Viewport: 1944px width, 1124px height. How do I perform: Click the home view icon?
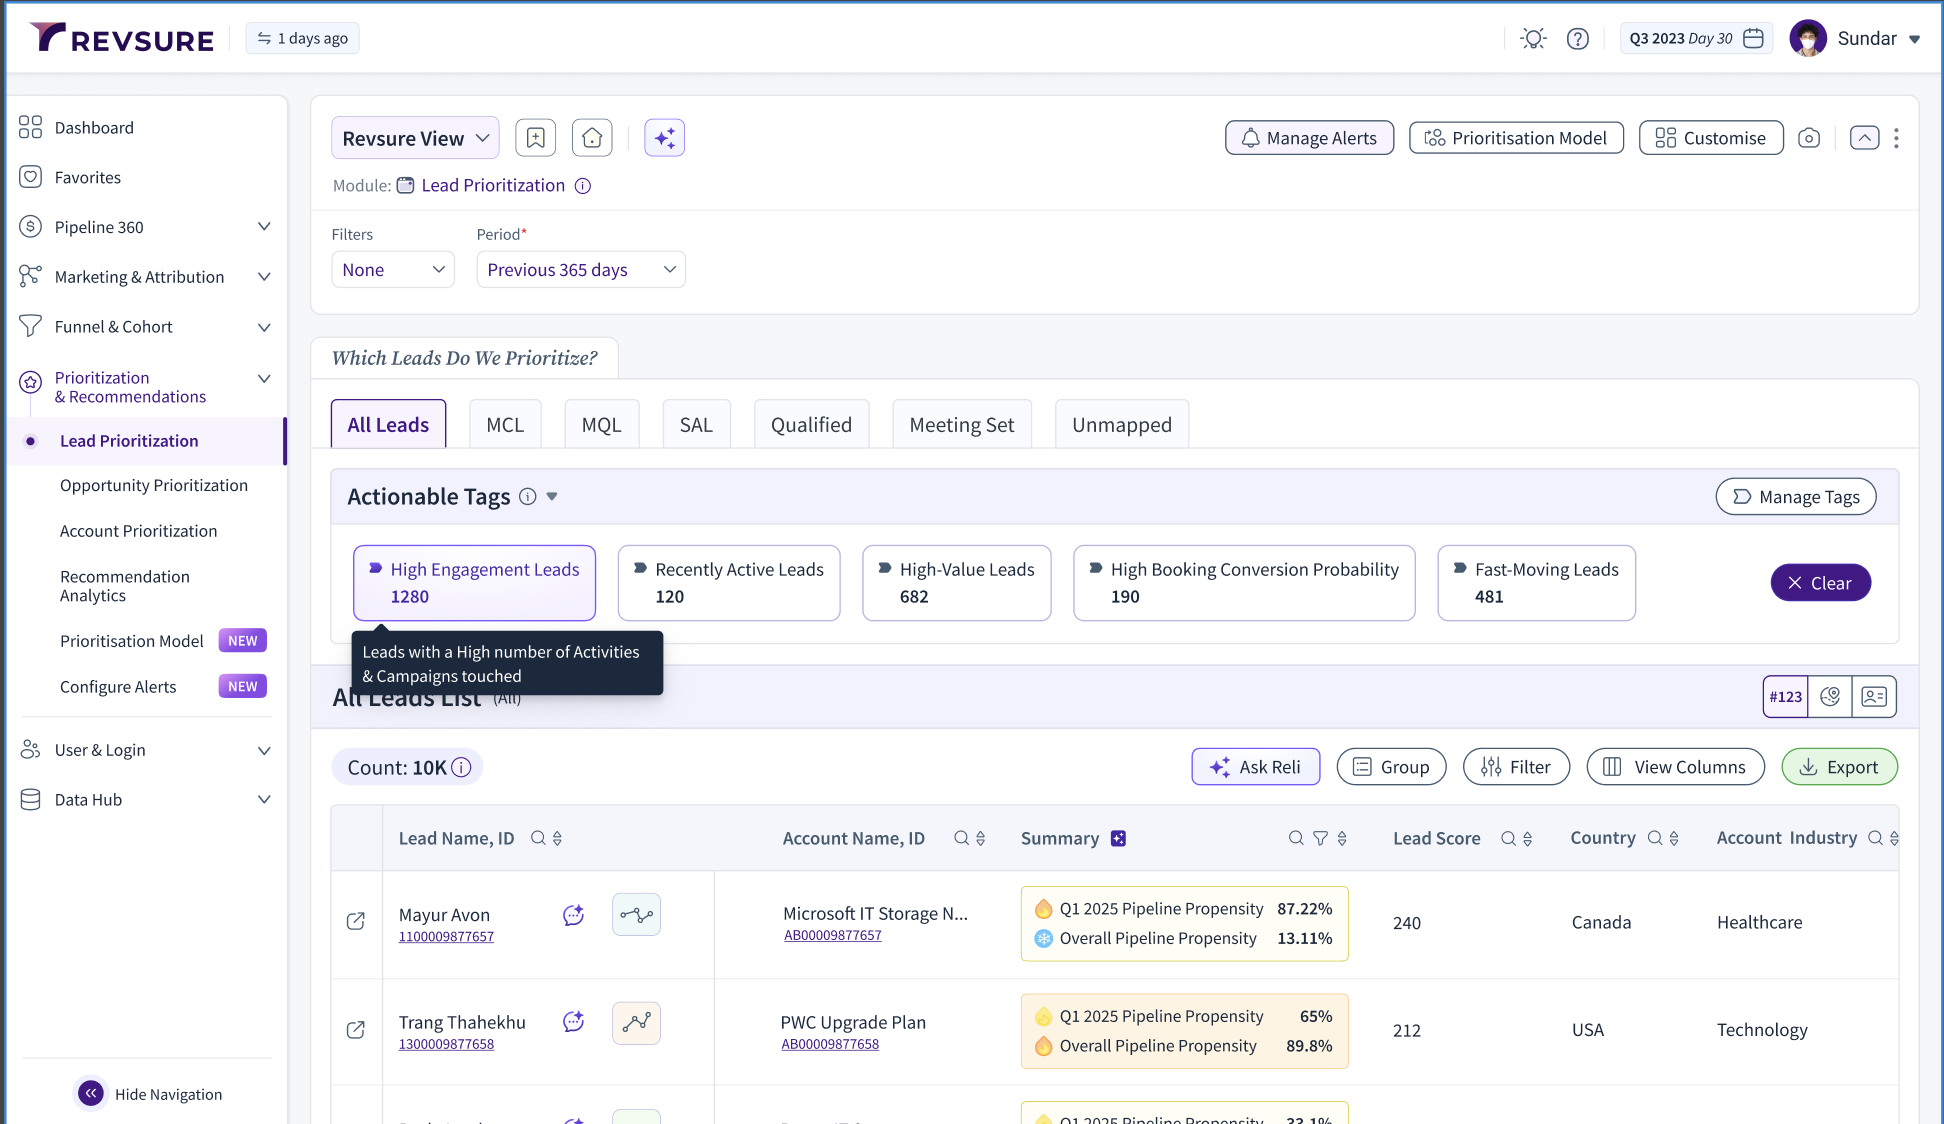[592, 138]
